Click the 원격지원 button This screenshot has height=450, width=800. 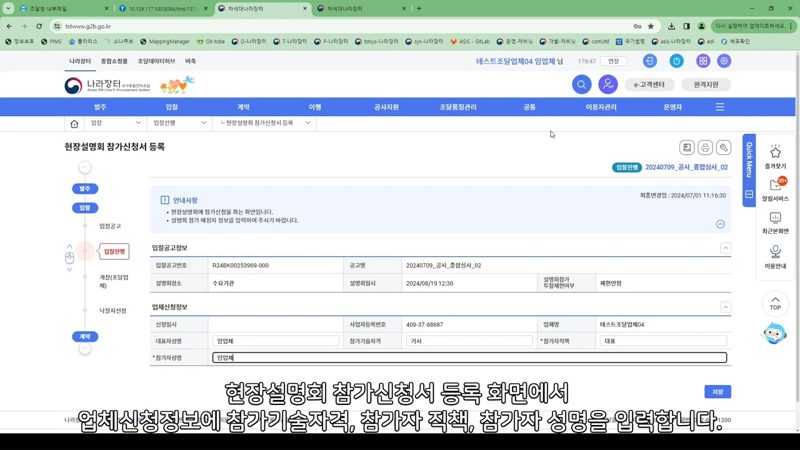(706, 85)
